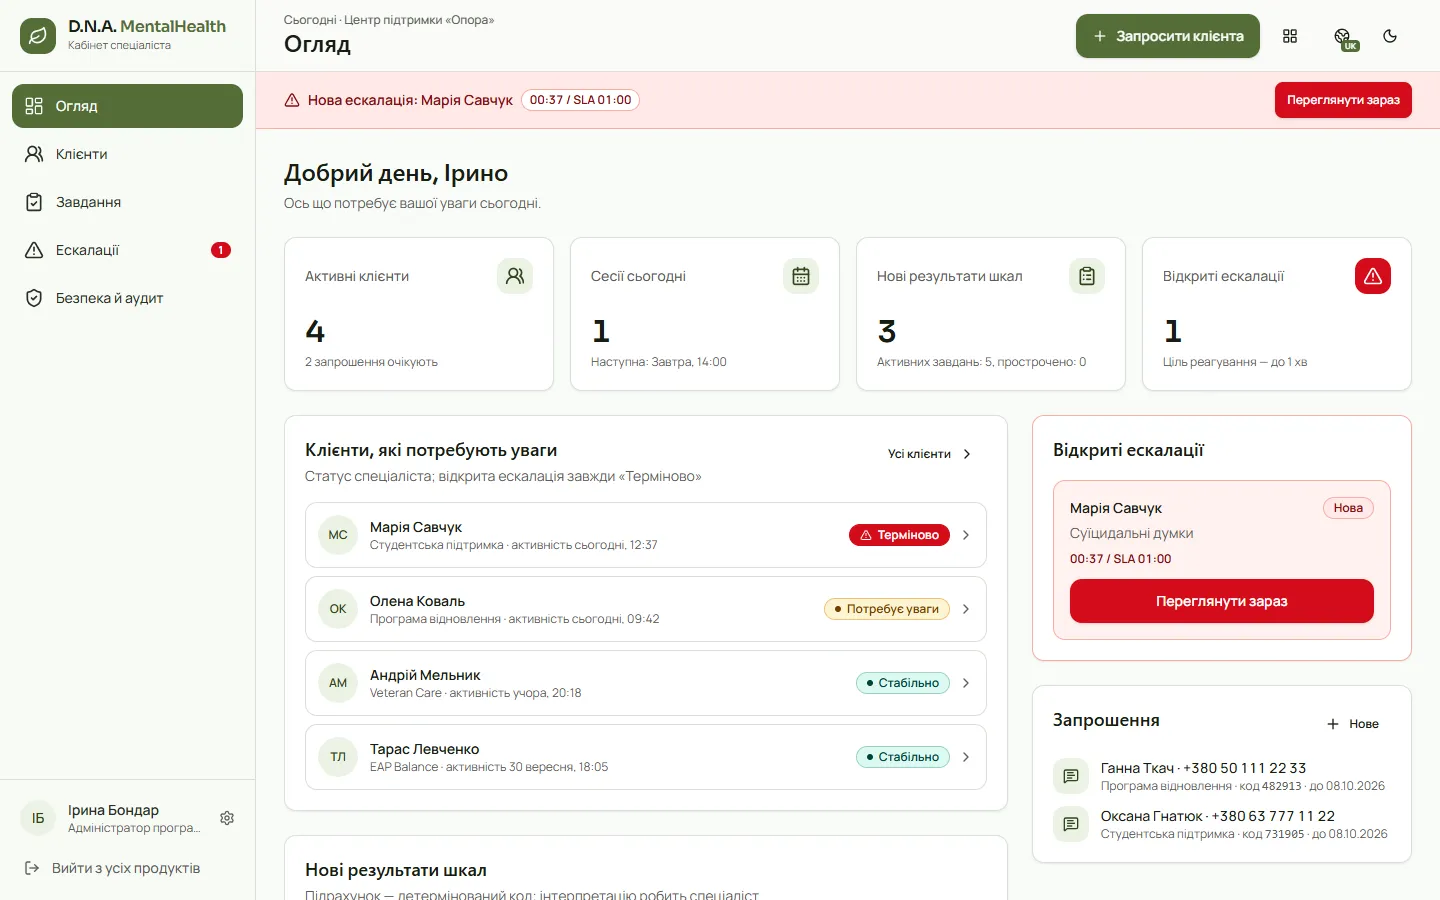Expand Андрій Мельник row chevron
The height and width of the screenshot is (900, 1440).
click(966, 683)
